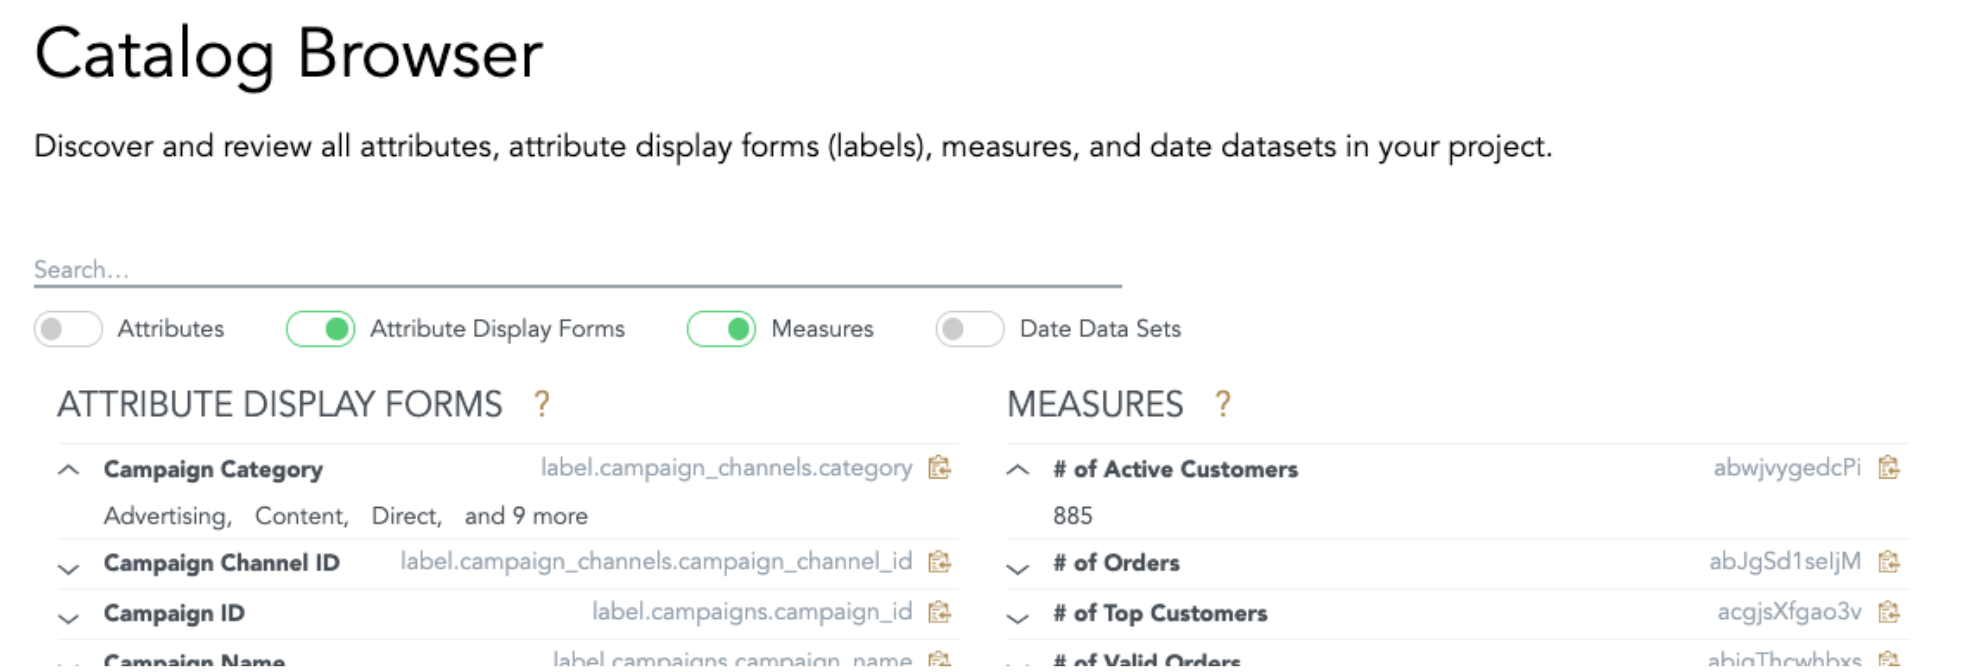1972x672 pixels.
Task: Open help for Attribute Display Forms
Action: point(542,405)
